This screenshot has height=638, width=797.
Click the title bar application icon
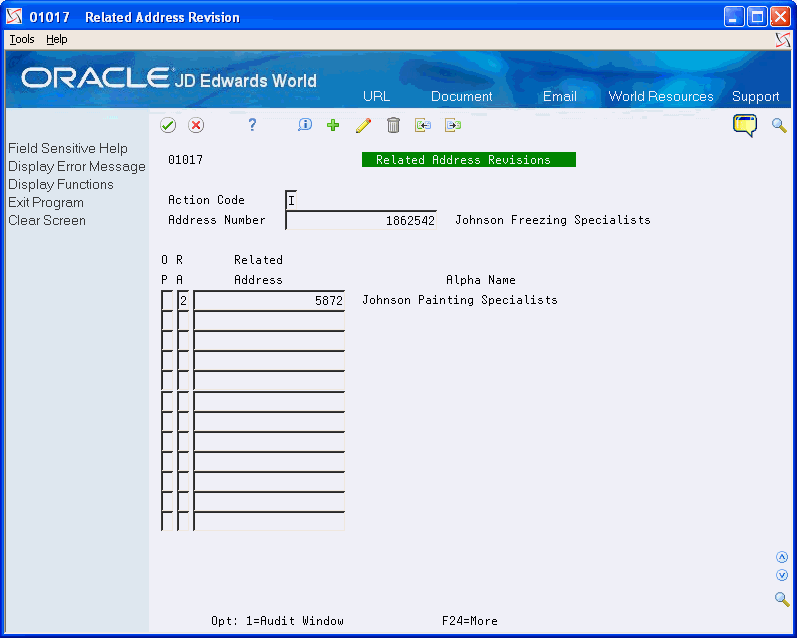pos(14,16)
